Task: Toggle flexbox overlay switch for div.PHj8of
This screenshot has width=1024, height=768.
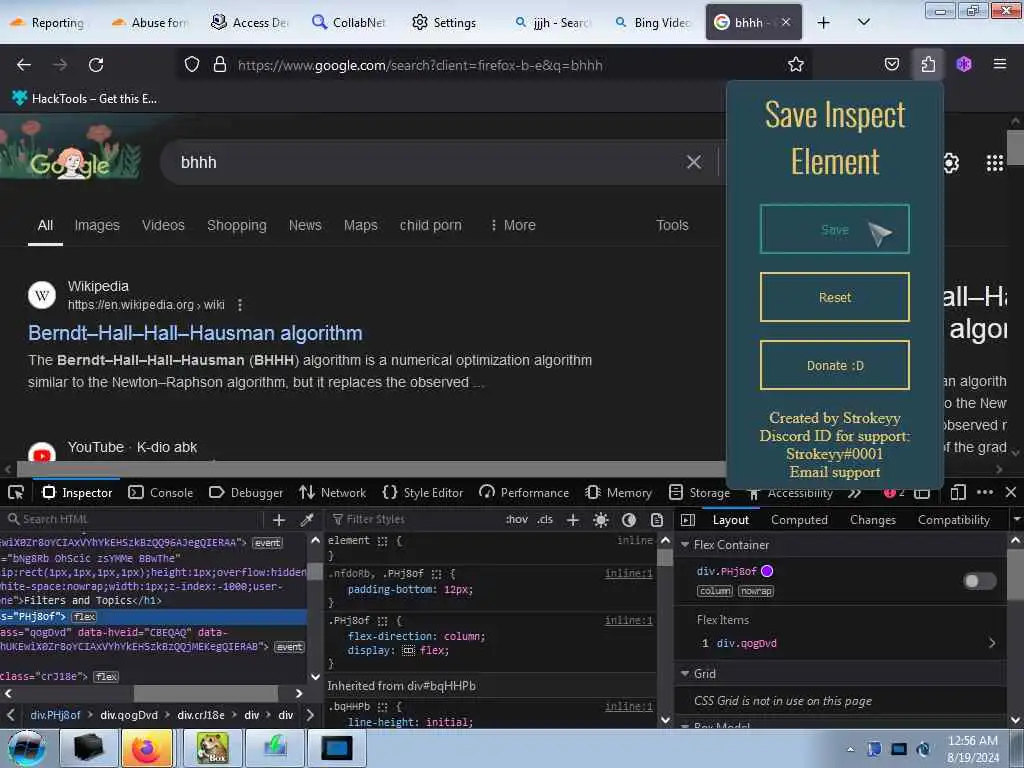Action: coord(980,581)
